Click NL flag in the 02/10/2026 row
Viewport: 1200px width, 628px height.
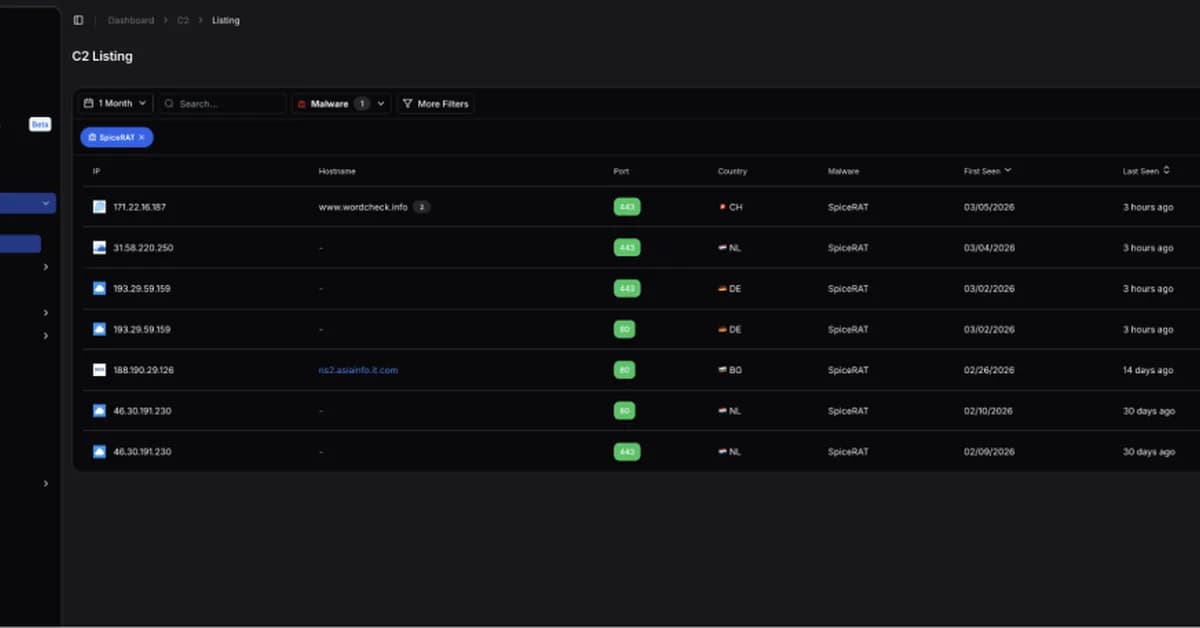point(722,411)
